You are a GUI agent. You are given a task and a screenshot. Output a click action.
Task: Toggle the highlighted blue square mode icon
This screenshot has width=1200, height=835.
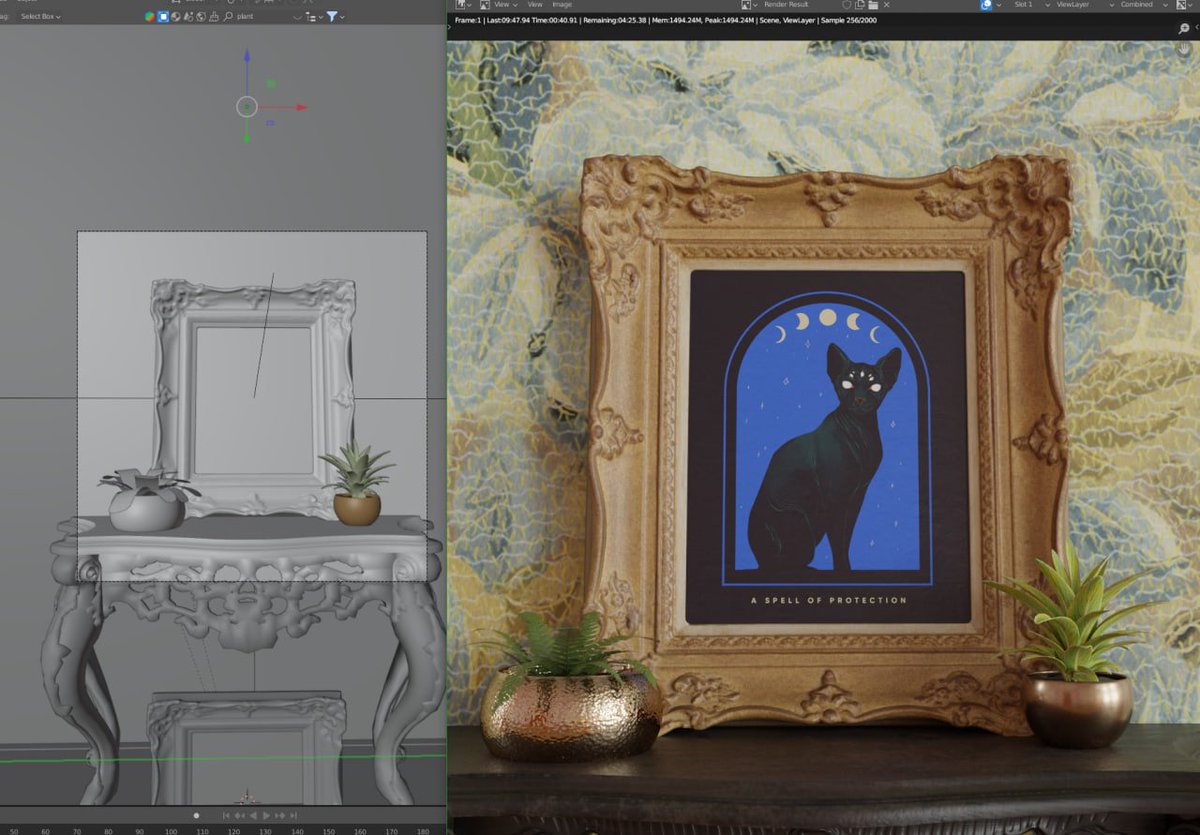click(x=163, y=16)
